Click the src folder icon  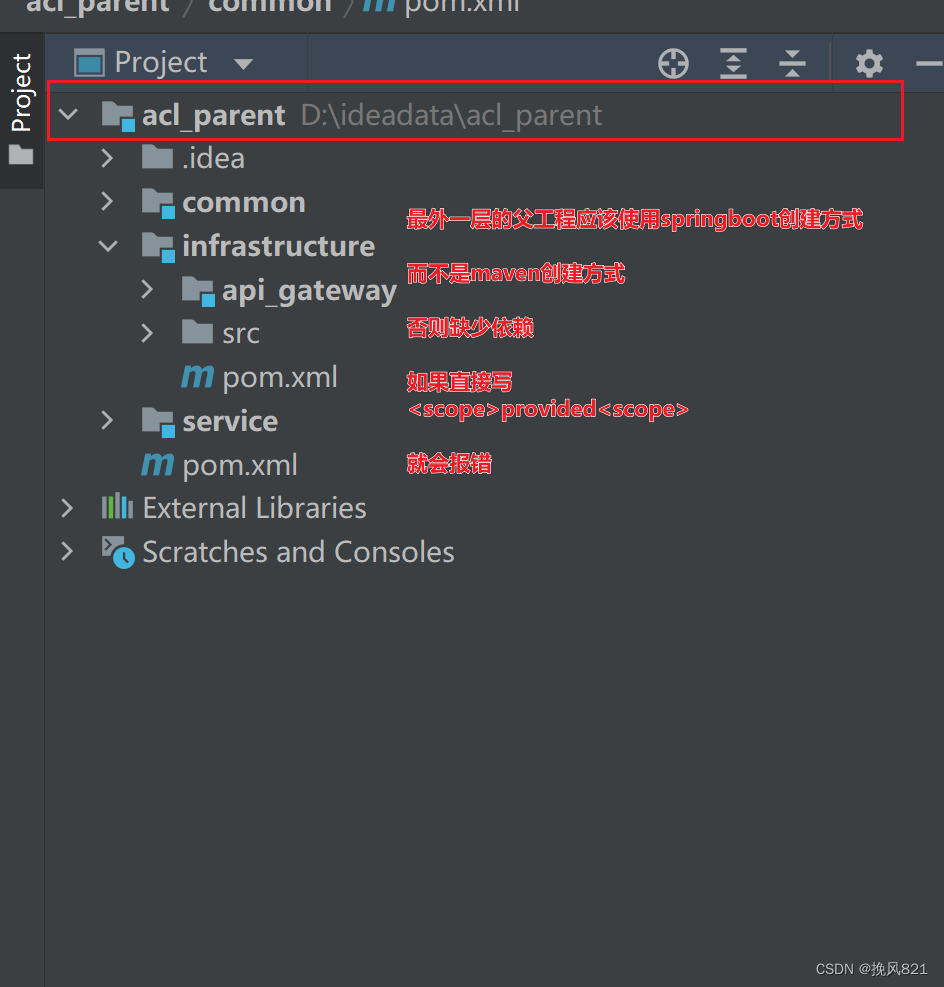click(x=198, y=332)
